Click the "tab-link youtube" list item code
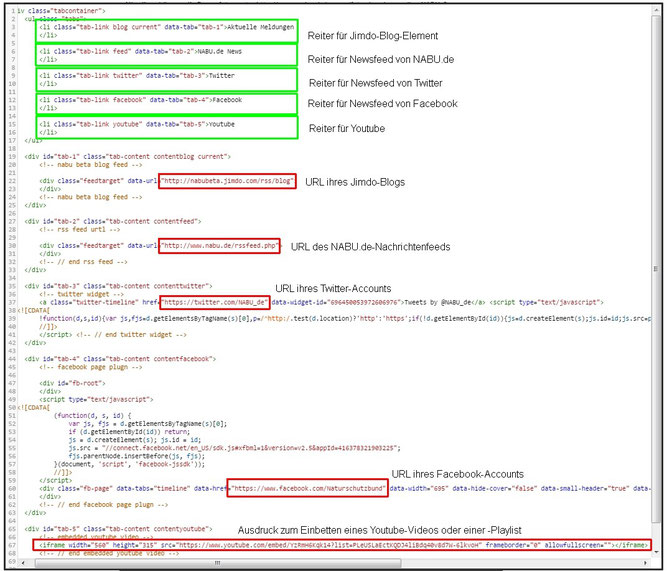Screen dimensions: 667x571 pyautogui.click(x=167, y=128)
